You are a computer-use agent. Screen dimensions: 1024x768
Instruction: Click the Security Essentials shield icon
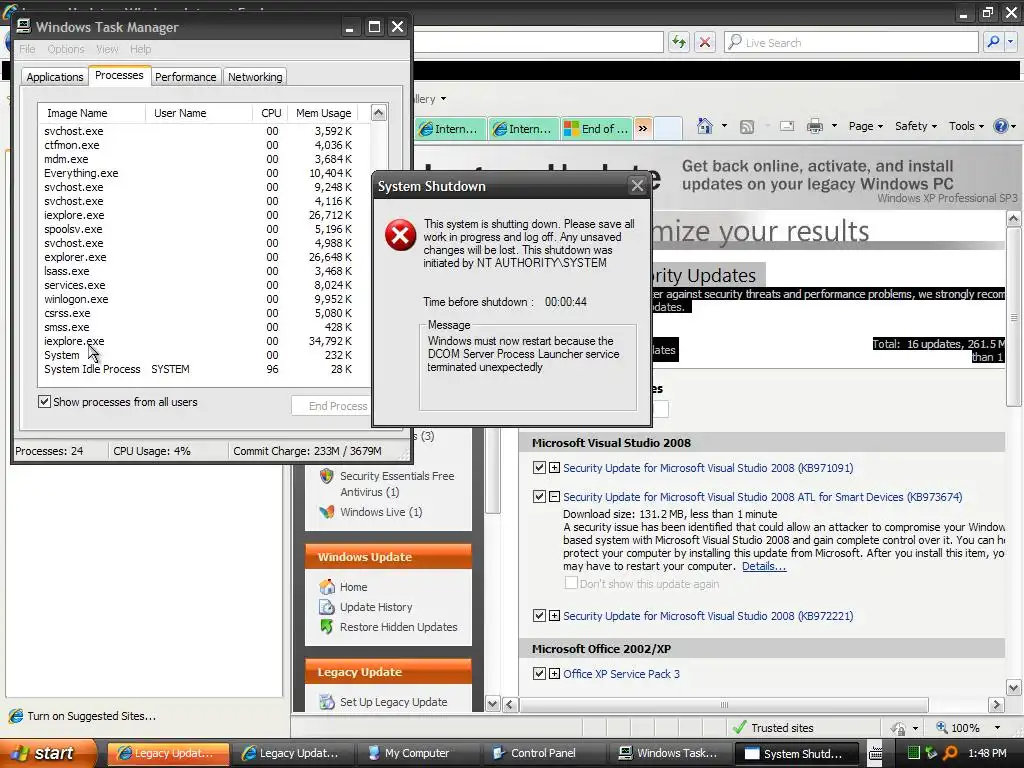(x=327, y=476)
